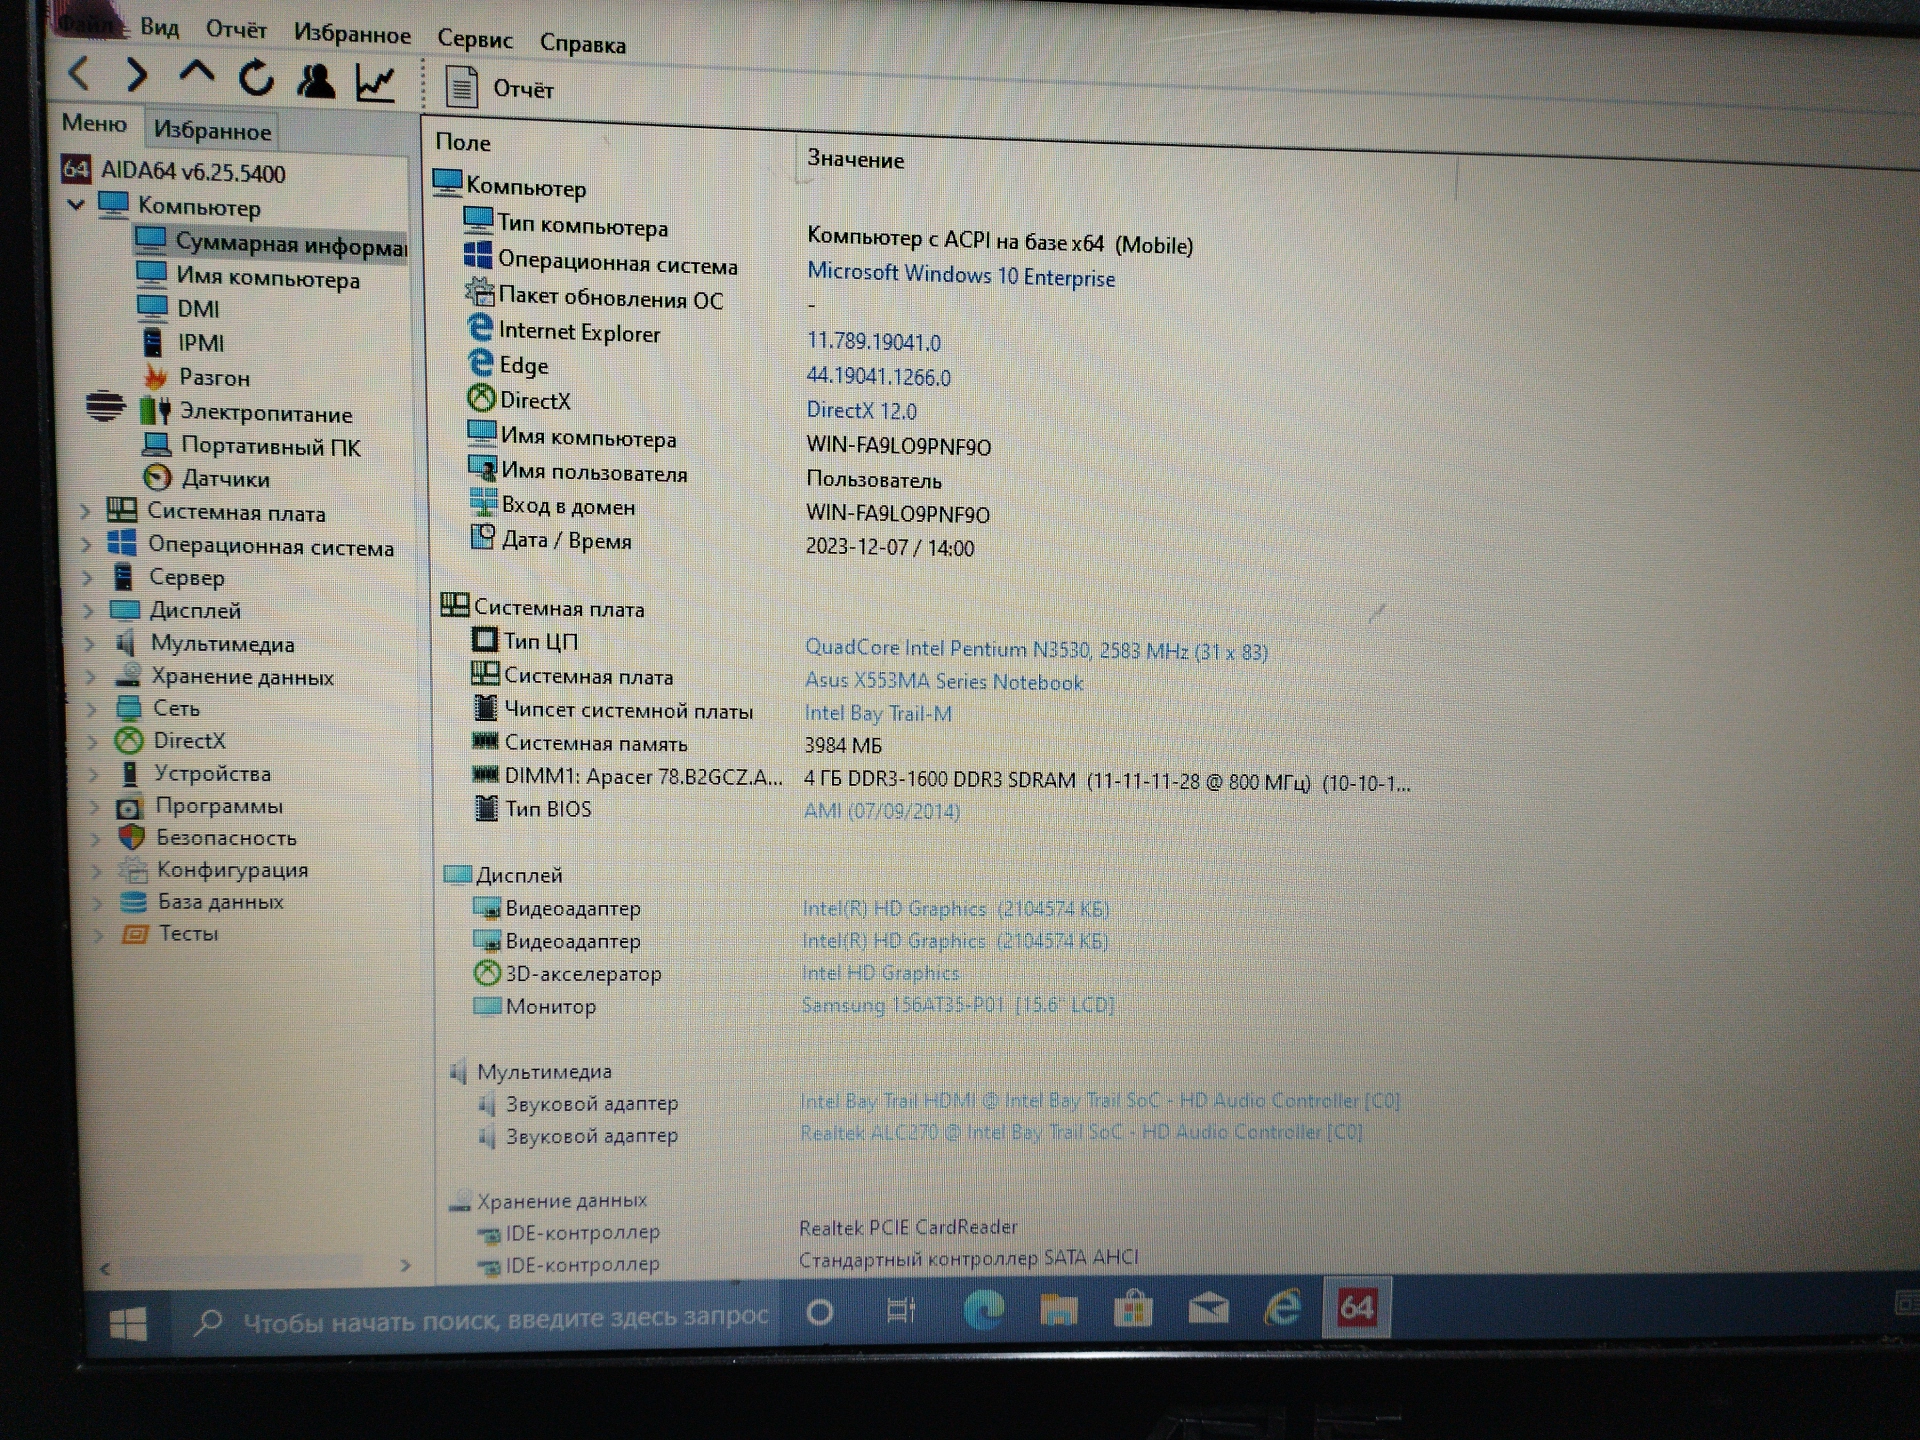This screenshot has width=1920, height=1440.
Task: Expand the Хранение данных tree node
Action: 91,677
